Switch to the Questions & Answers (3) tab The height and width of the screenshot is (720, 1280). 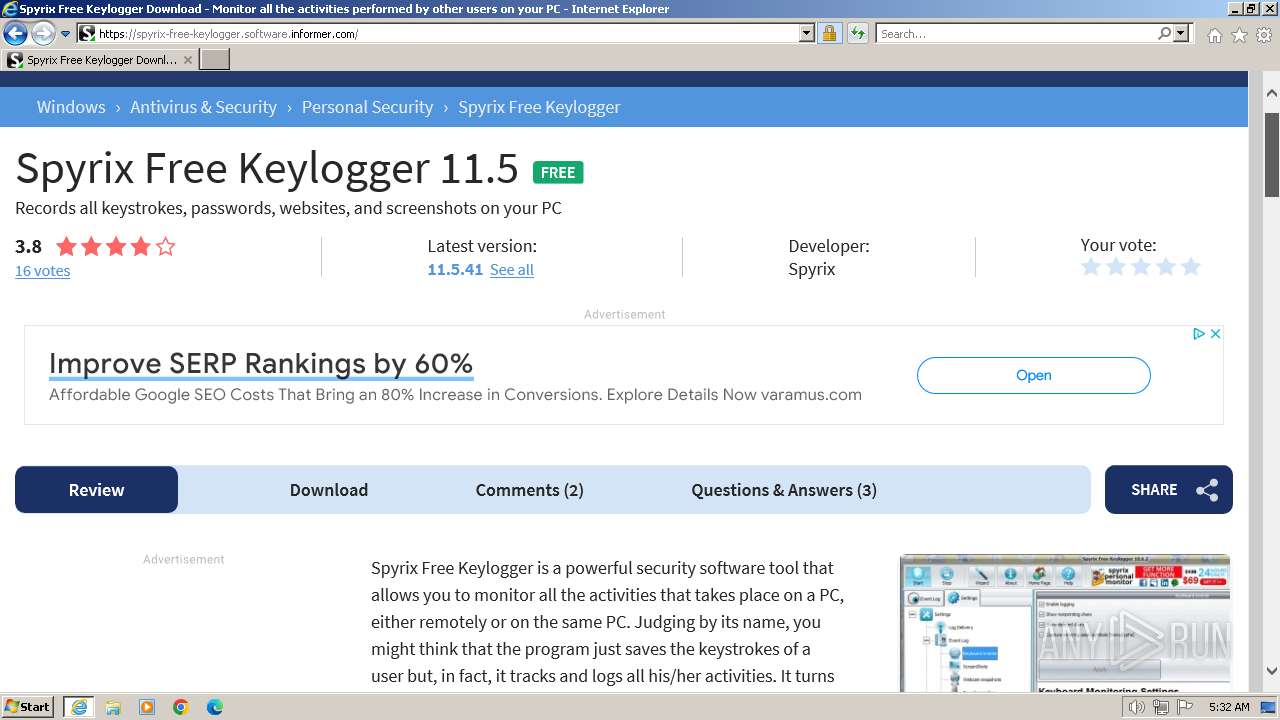click(784, 490)
